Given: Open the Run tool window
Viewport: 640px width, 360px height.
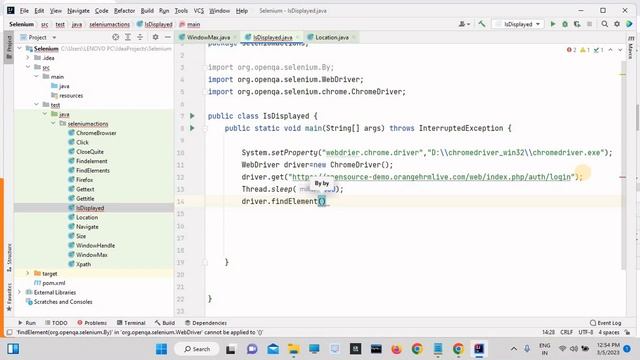Looking at the screenshot, I should click(x=27, y=323).
